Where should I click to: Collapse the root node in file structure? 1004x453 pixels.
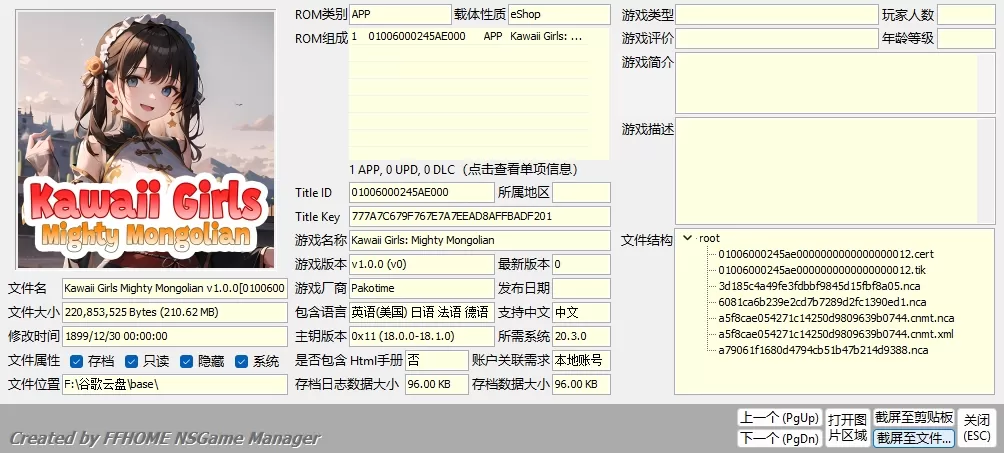click(x=687, y=238)
